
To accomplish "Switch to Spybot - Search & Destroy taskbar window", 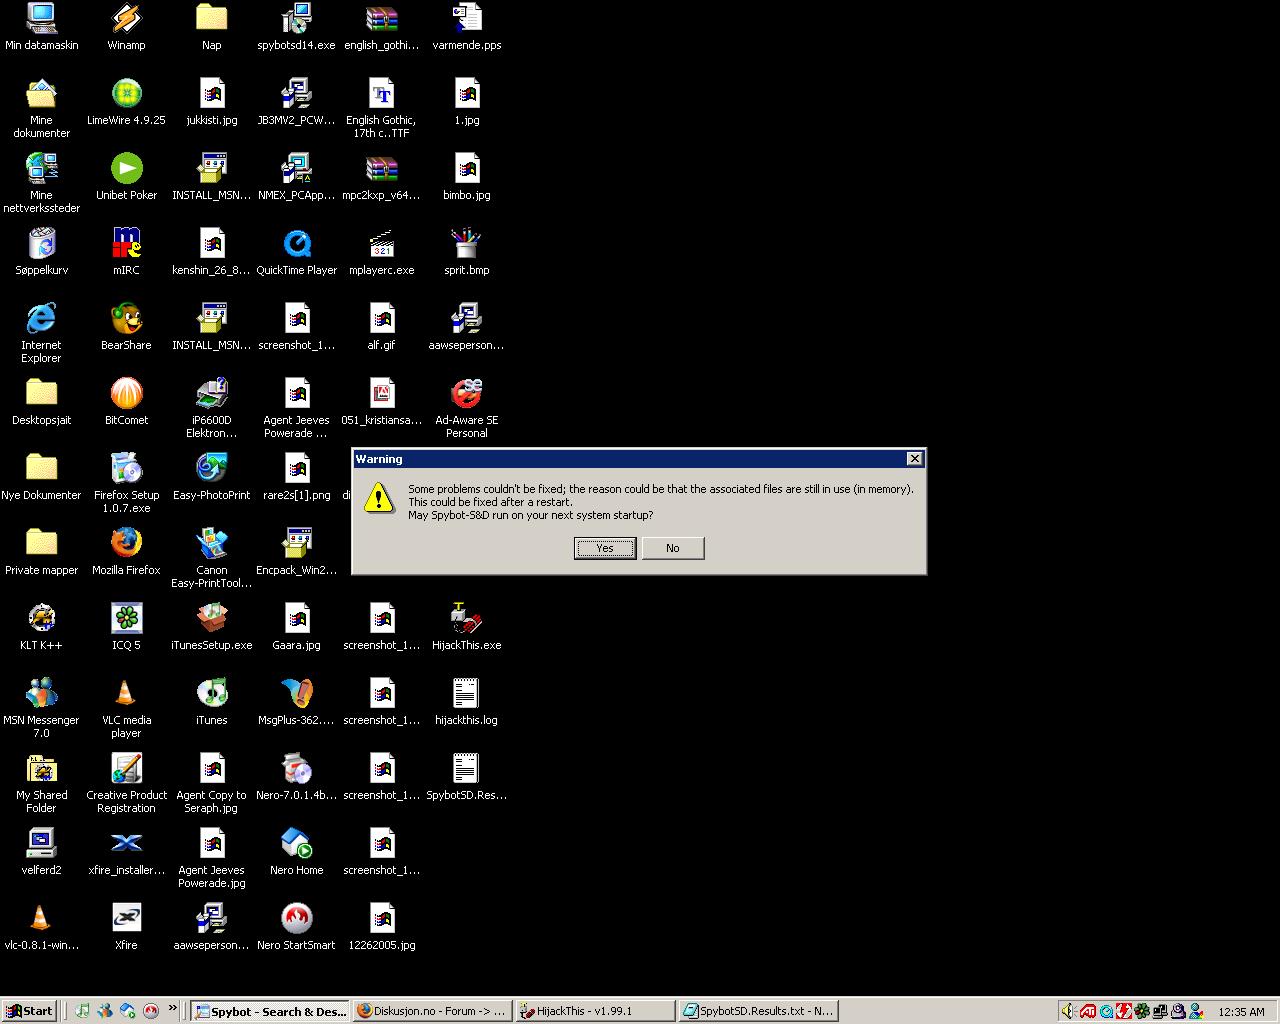I will click(270, 1011).
